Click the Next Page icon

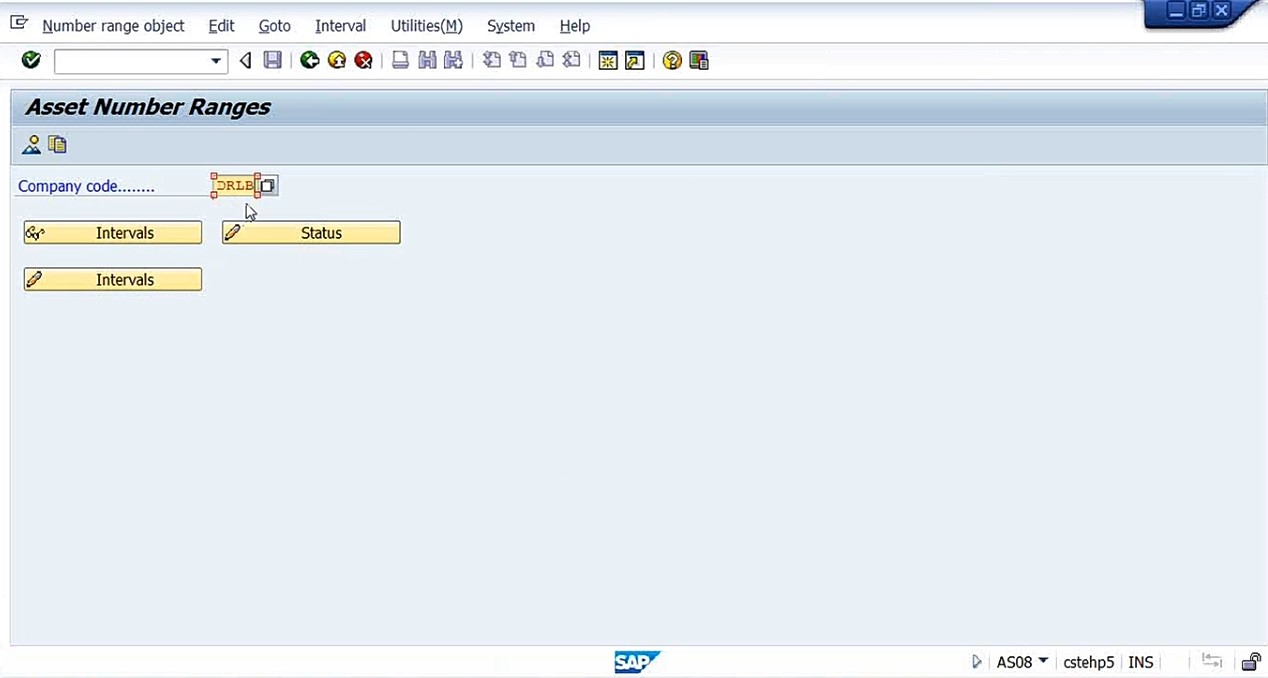[545, 61]
